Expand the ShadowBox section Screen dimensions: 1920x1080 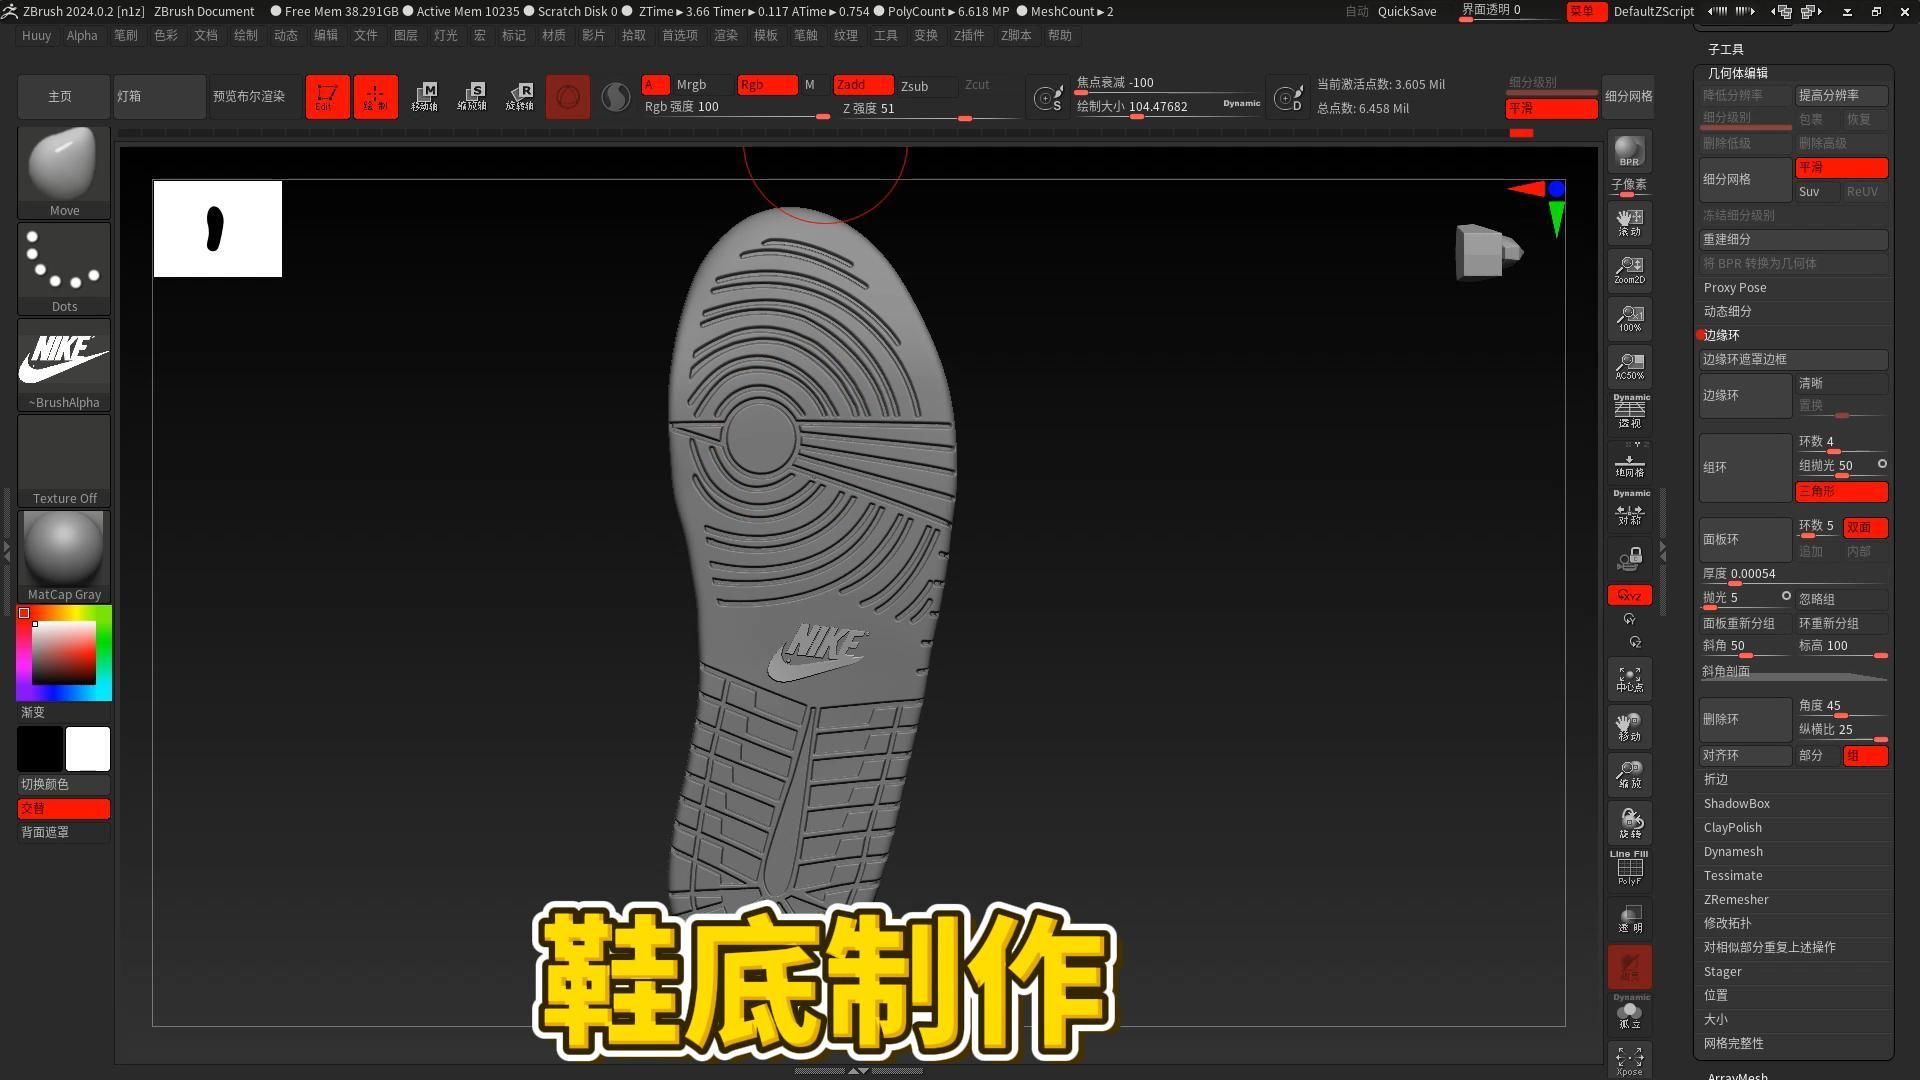click(x=1737, y=804)
